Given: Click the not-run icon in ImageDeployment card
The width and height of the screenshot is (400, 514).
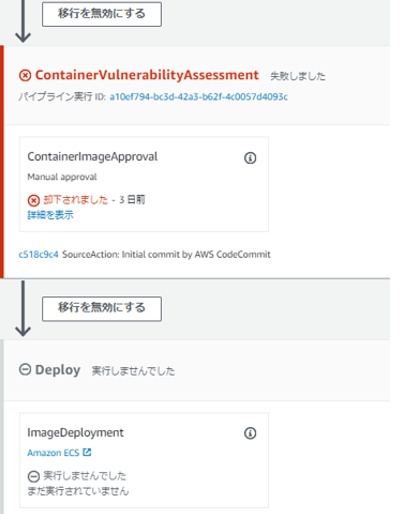Looking at the screenshot, I should (x=33, y=477).
